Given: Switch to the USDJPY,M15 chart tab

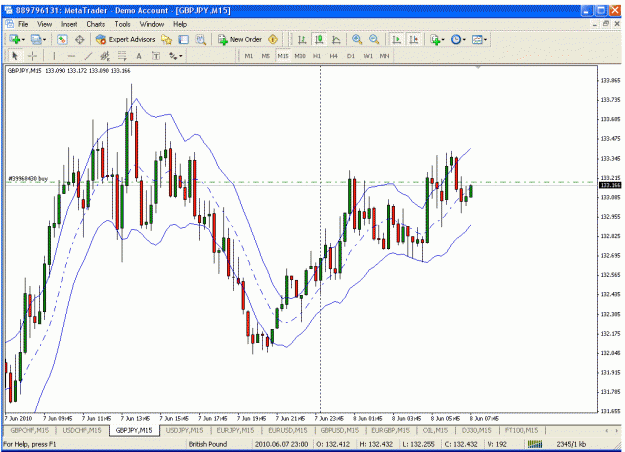Looking at the screenshot, I should click(x=184, y=430).
